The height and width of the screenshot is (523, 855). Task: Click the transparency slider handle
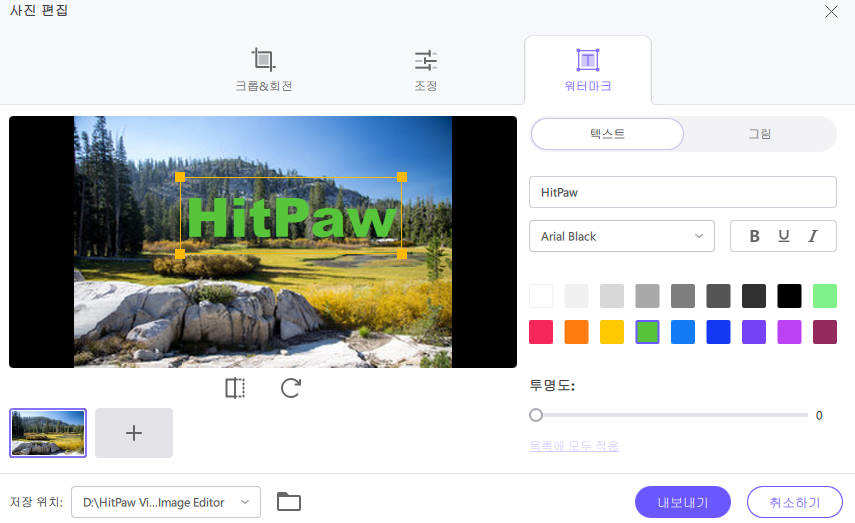click(x=536, y=414)
